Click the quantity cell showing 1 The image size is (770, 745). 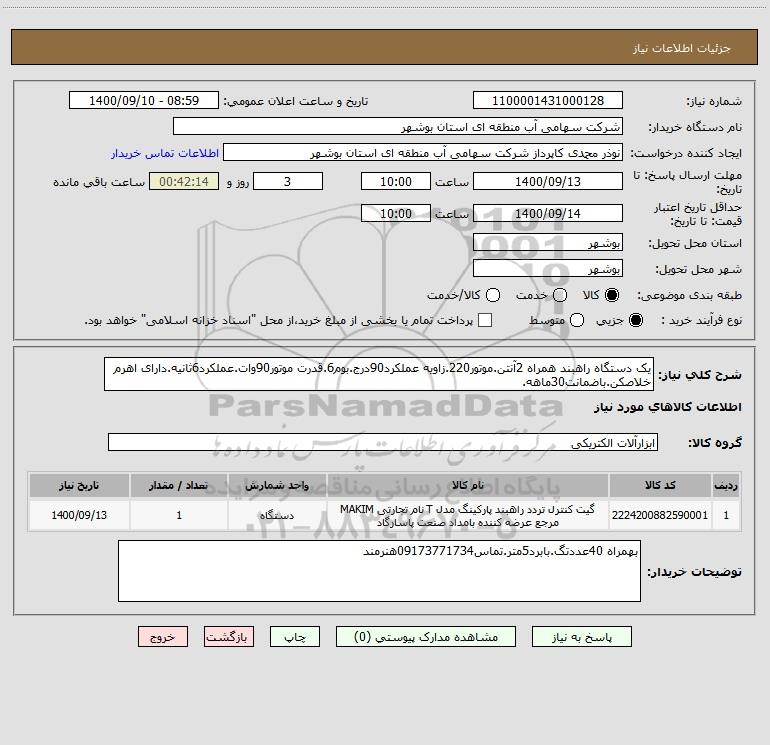coord(179,515)
